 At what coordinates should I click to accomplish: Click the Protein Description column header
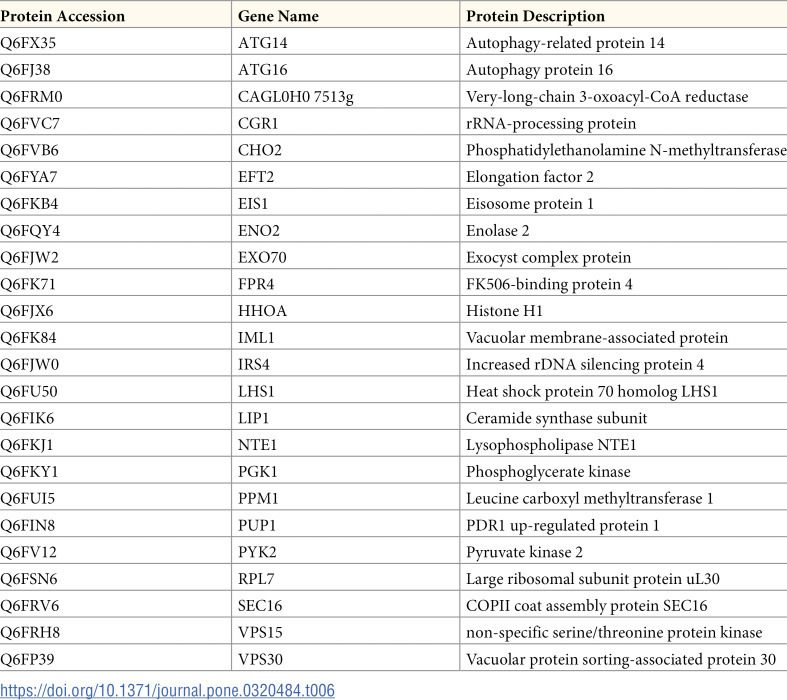pos(536,16)
